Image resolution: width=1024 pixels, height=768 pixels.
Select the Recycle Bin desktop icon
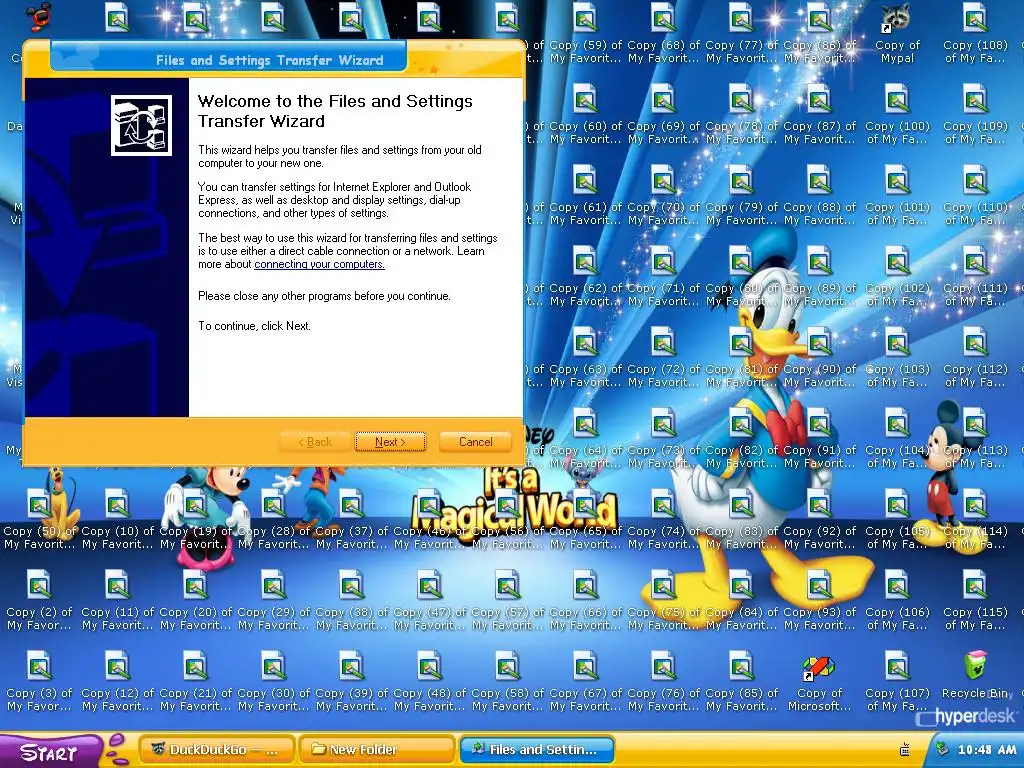(976, 665)
